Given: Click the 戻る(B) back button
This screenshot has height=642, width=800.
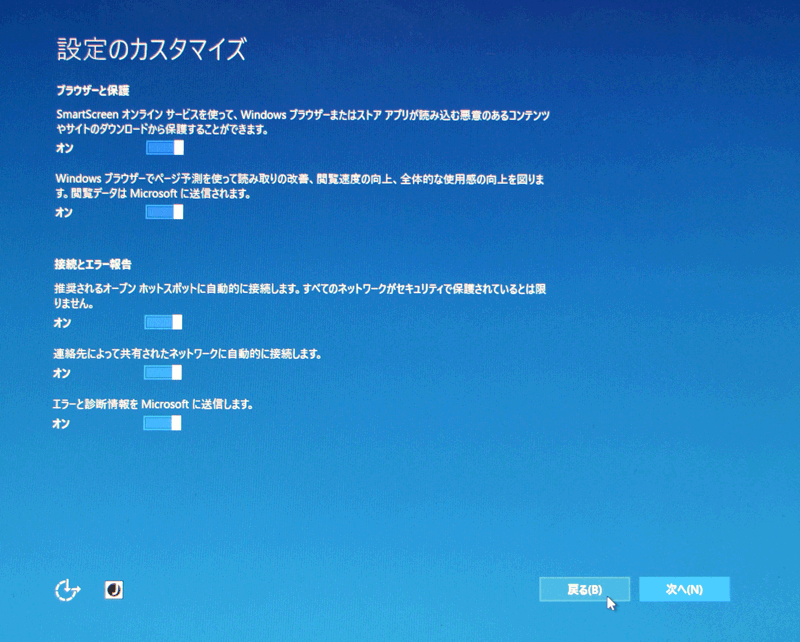Looking at the screenshot, I should click(585, 589).
